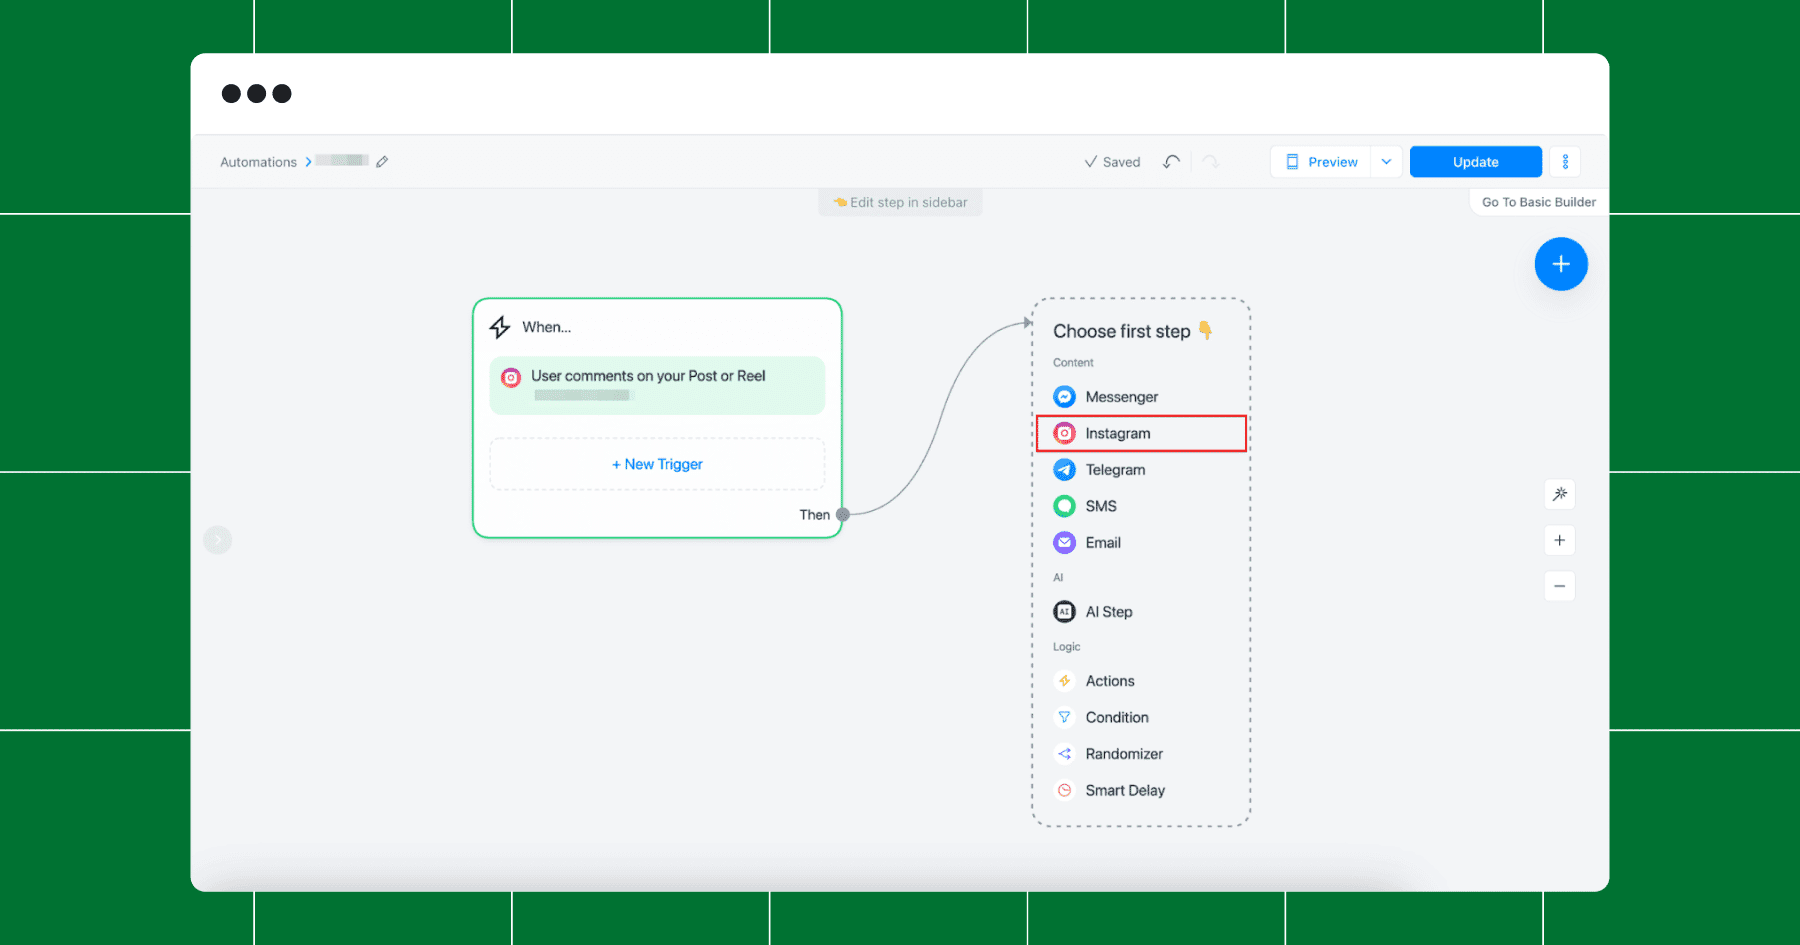Select Instagram as the first step
1800x945 pixels.
[1141, 433]
